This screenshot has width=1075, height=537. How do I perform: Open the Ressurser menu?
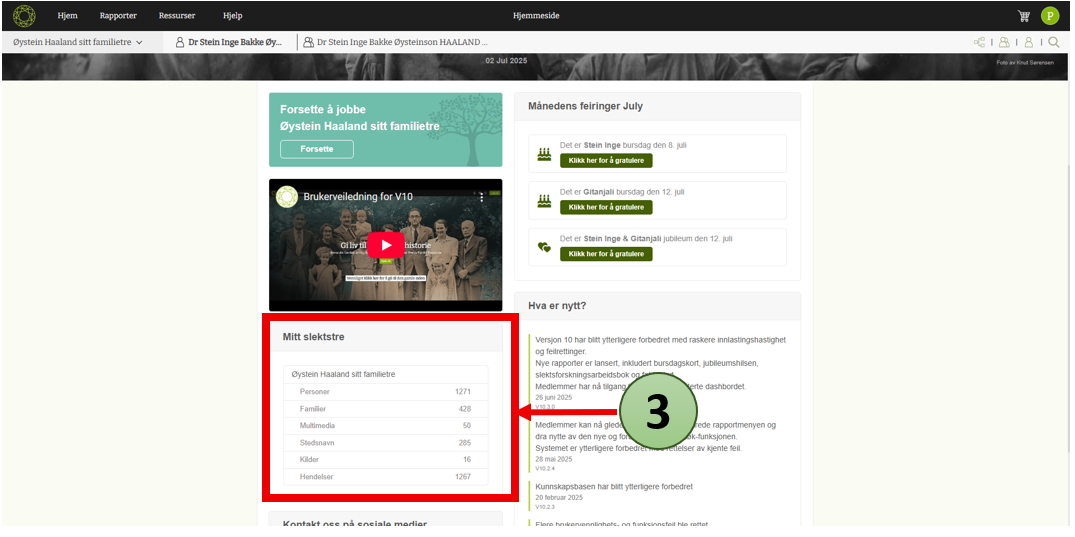point(178,16)
